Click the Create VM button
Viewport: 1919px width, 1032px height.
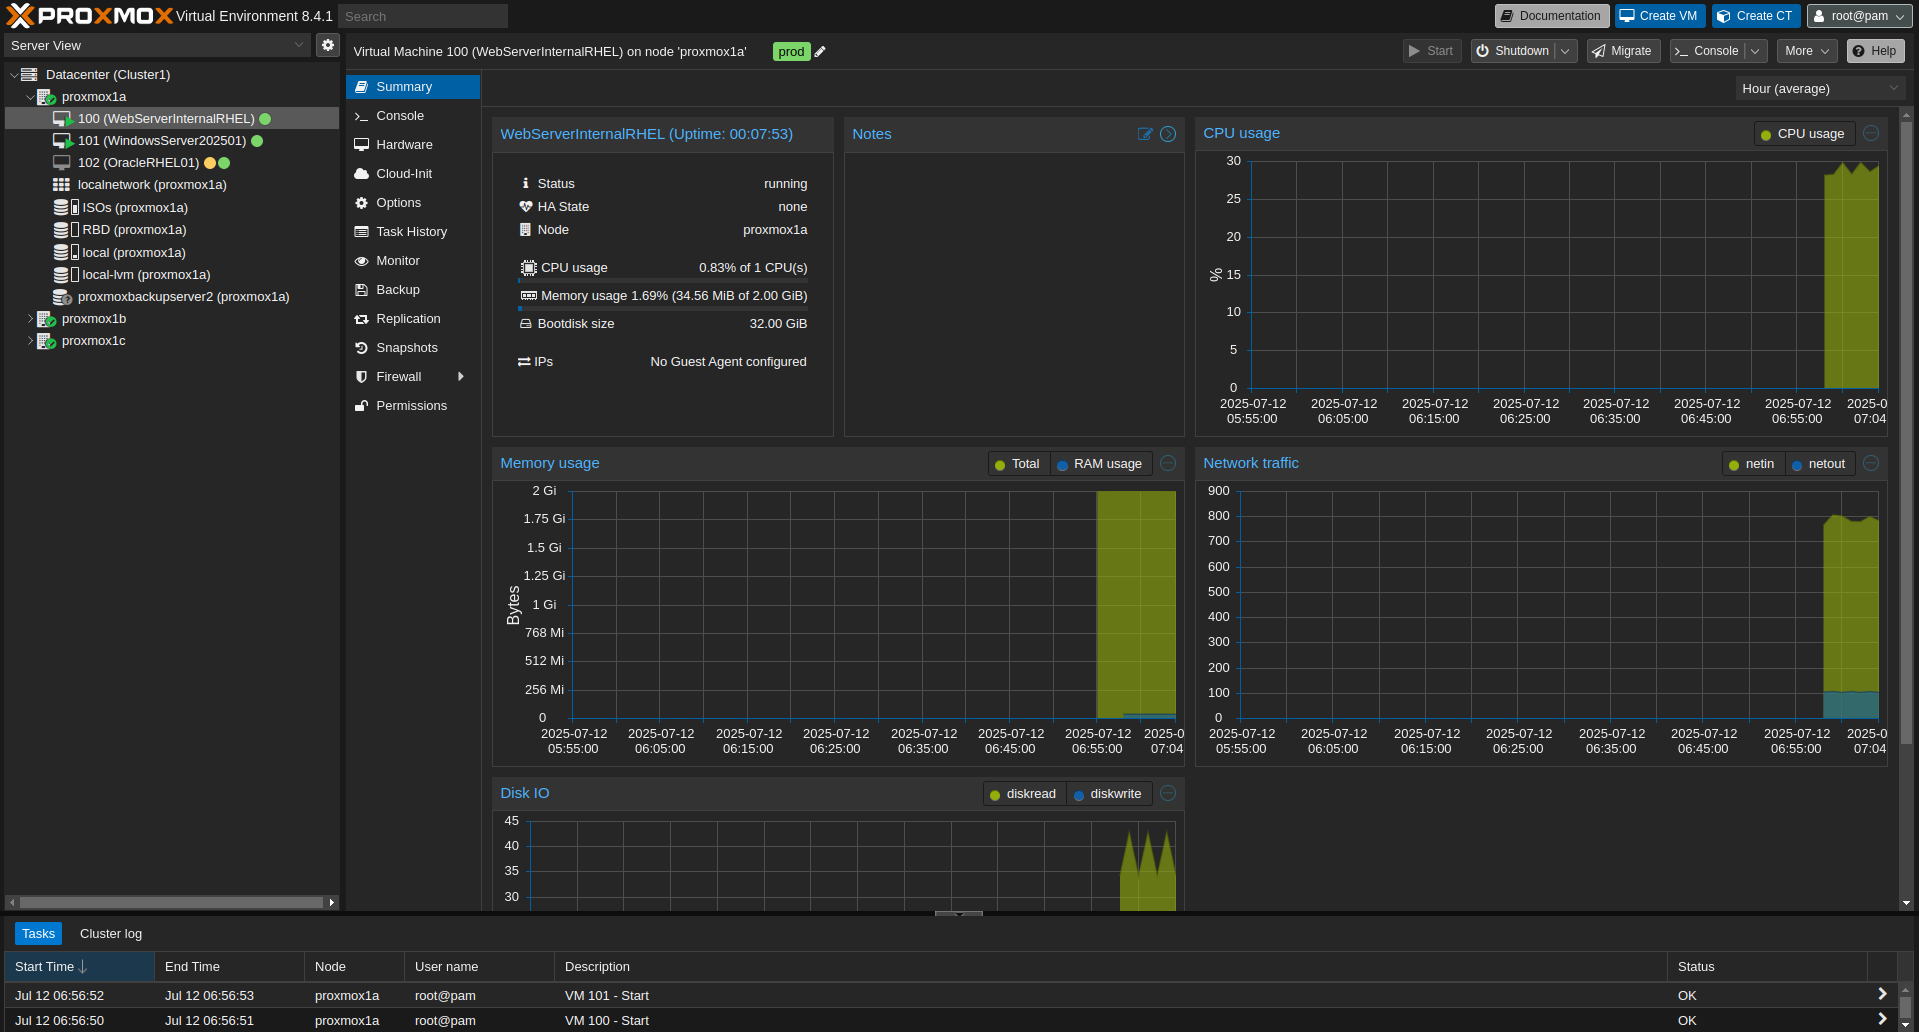coord(1659,16)
